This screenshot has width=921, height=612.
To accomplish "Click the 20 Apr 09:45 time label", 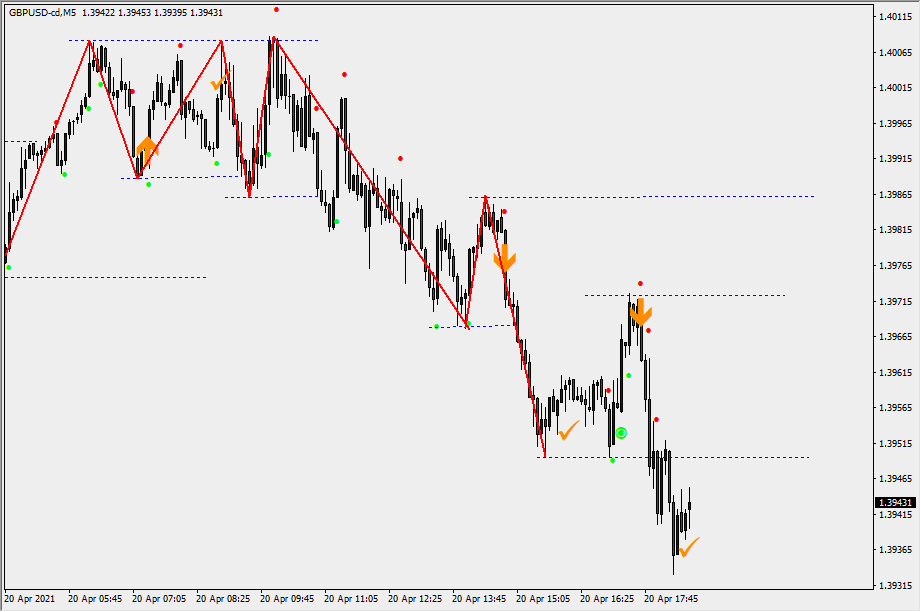I will 287,599.
